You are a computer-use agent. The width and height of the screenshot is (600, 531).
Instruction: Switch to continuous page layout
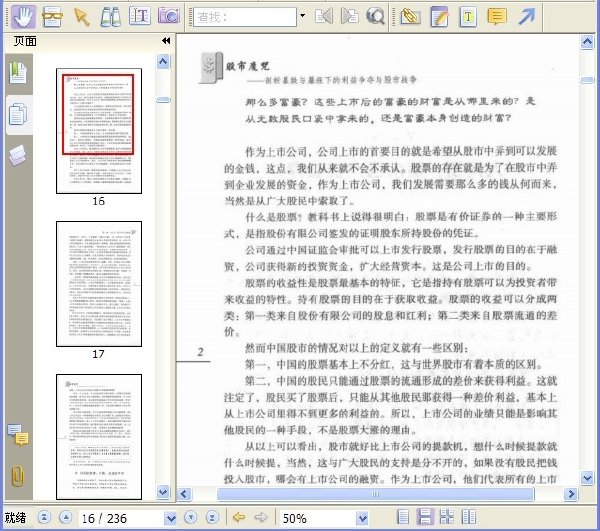(x=425, y=516)
